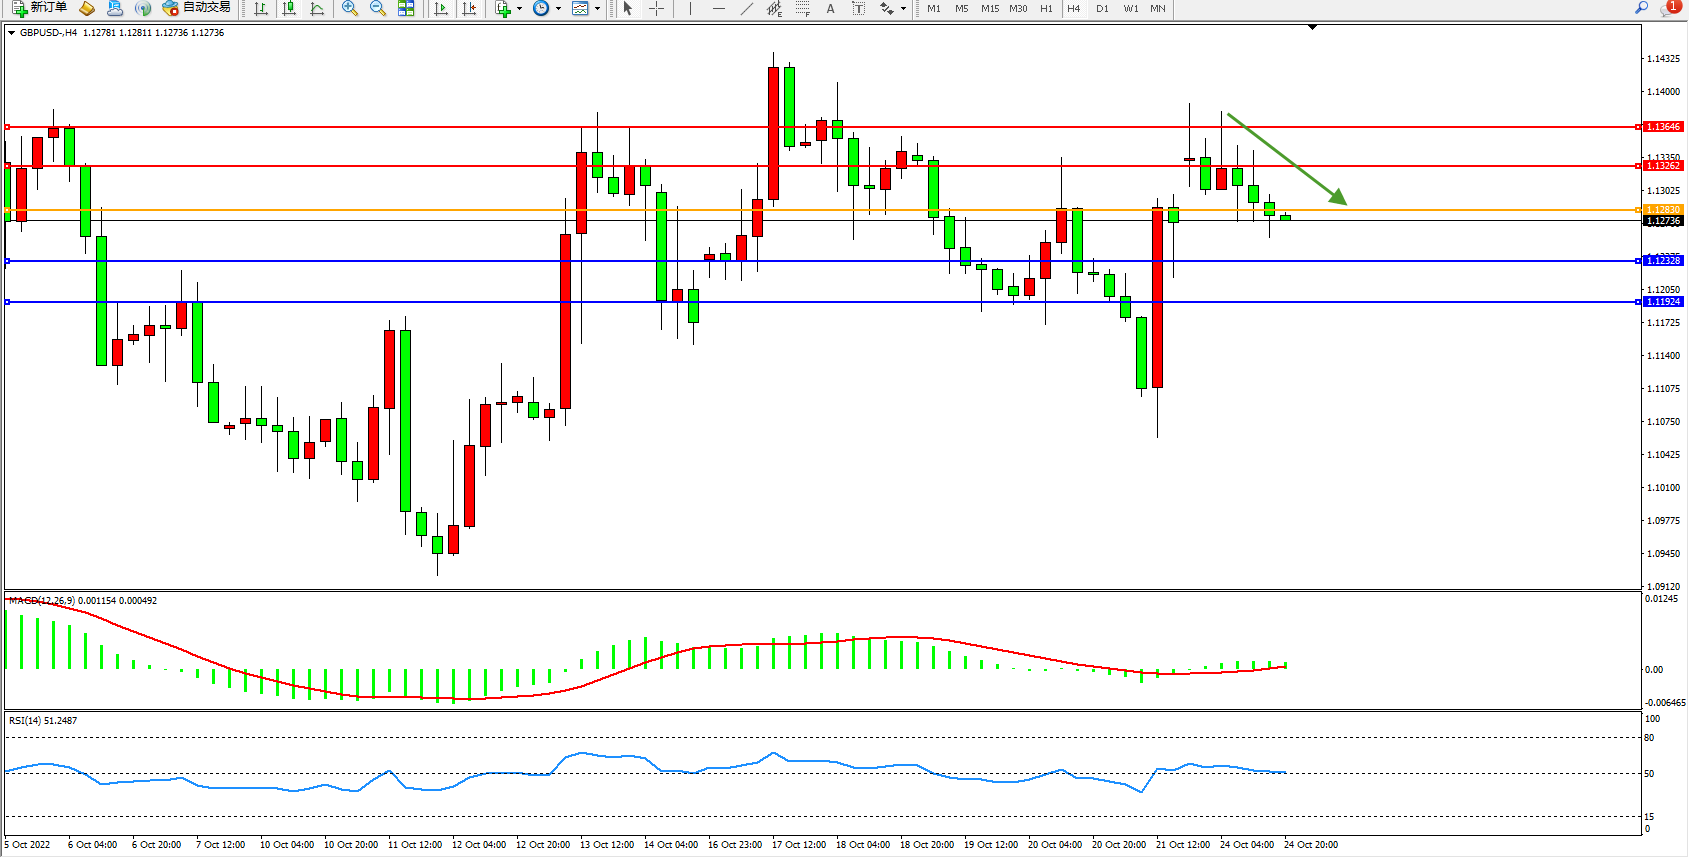
Task: Toggle auto scroll chart button
Action: [x=440, y=8]
